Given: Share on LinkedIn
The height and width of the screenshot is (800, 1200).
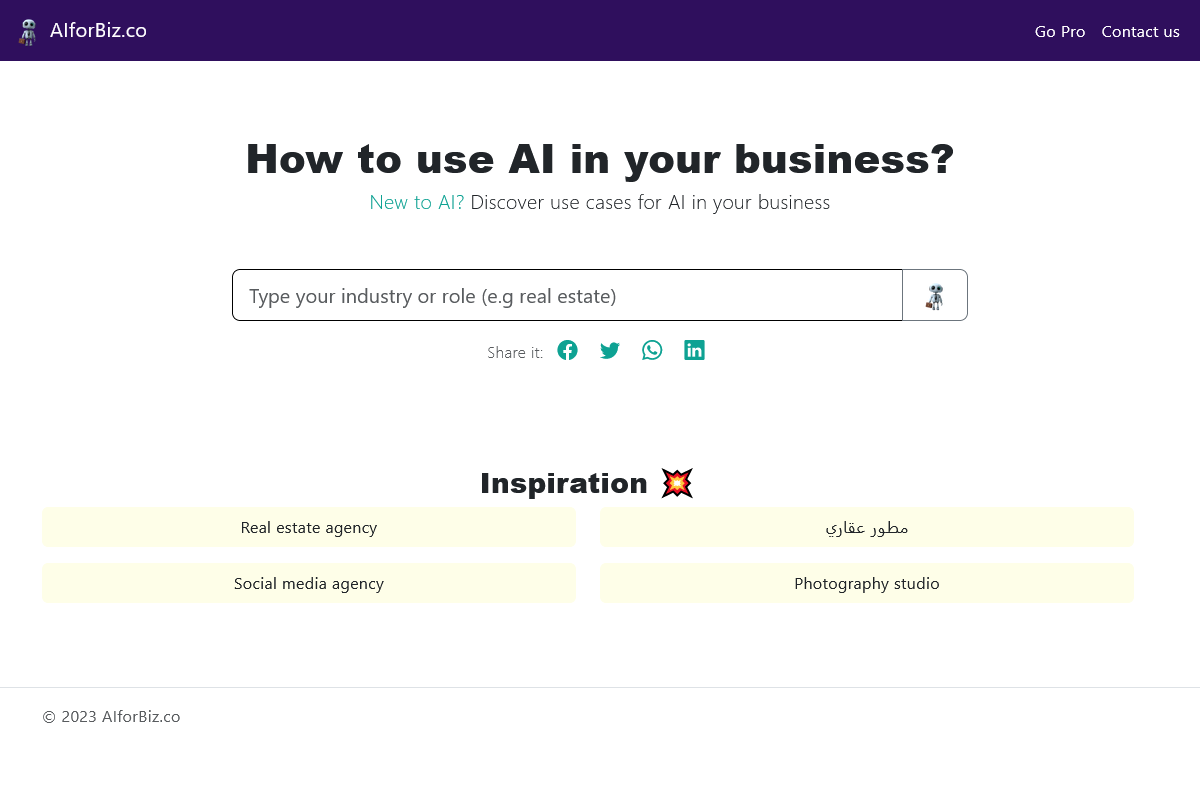Looking at the screenshot, I should [694, 350].
